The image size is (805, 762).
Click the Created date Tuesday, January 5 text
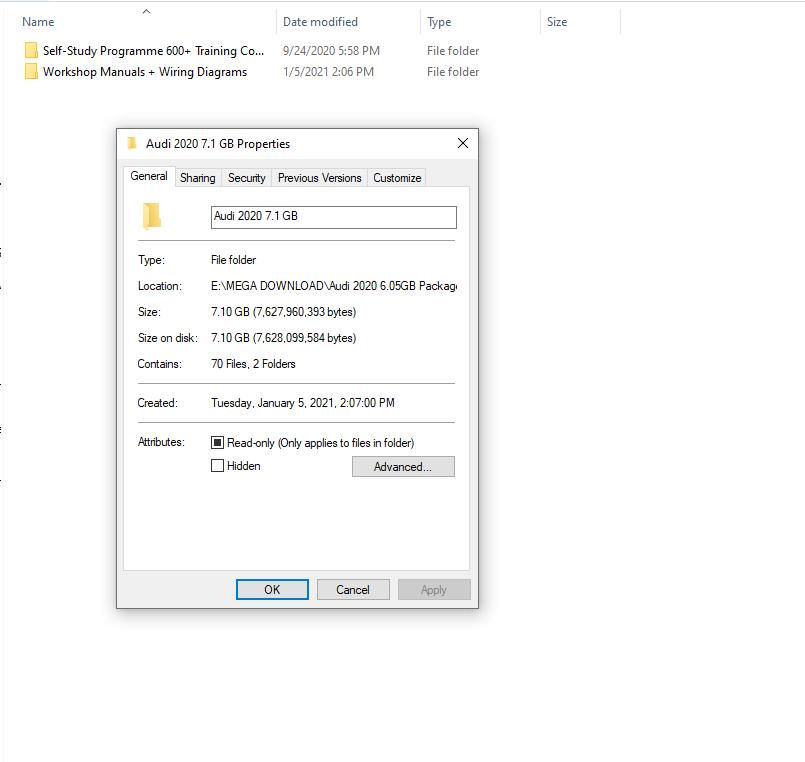[x=302, y=403]
